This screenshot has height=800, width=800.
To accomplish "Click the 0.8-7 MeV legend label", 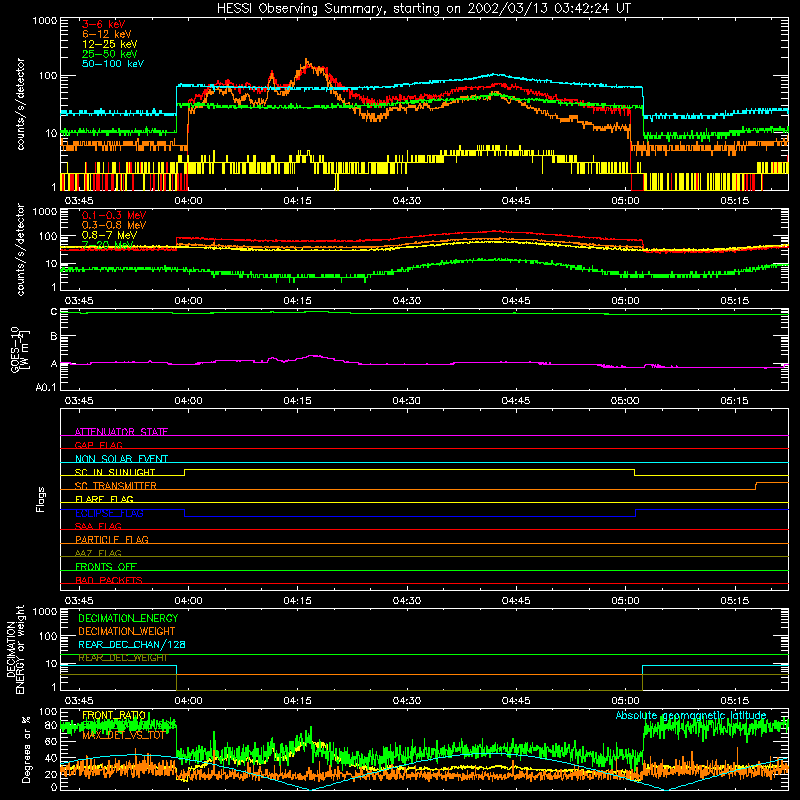I will 109,235.
